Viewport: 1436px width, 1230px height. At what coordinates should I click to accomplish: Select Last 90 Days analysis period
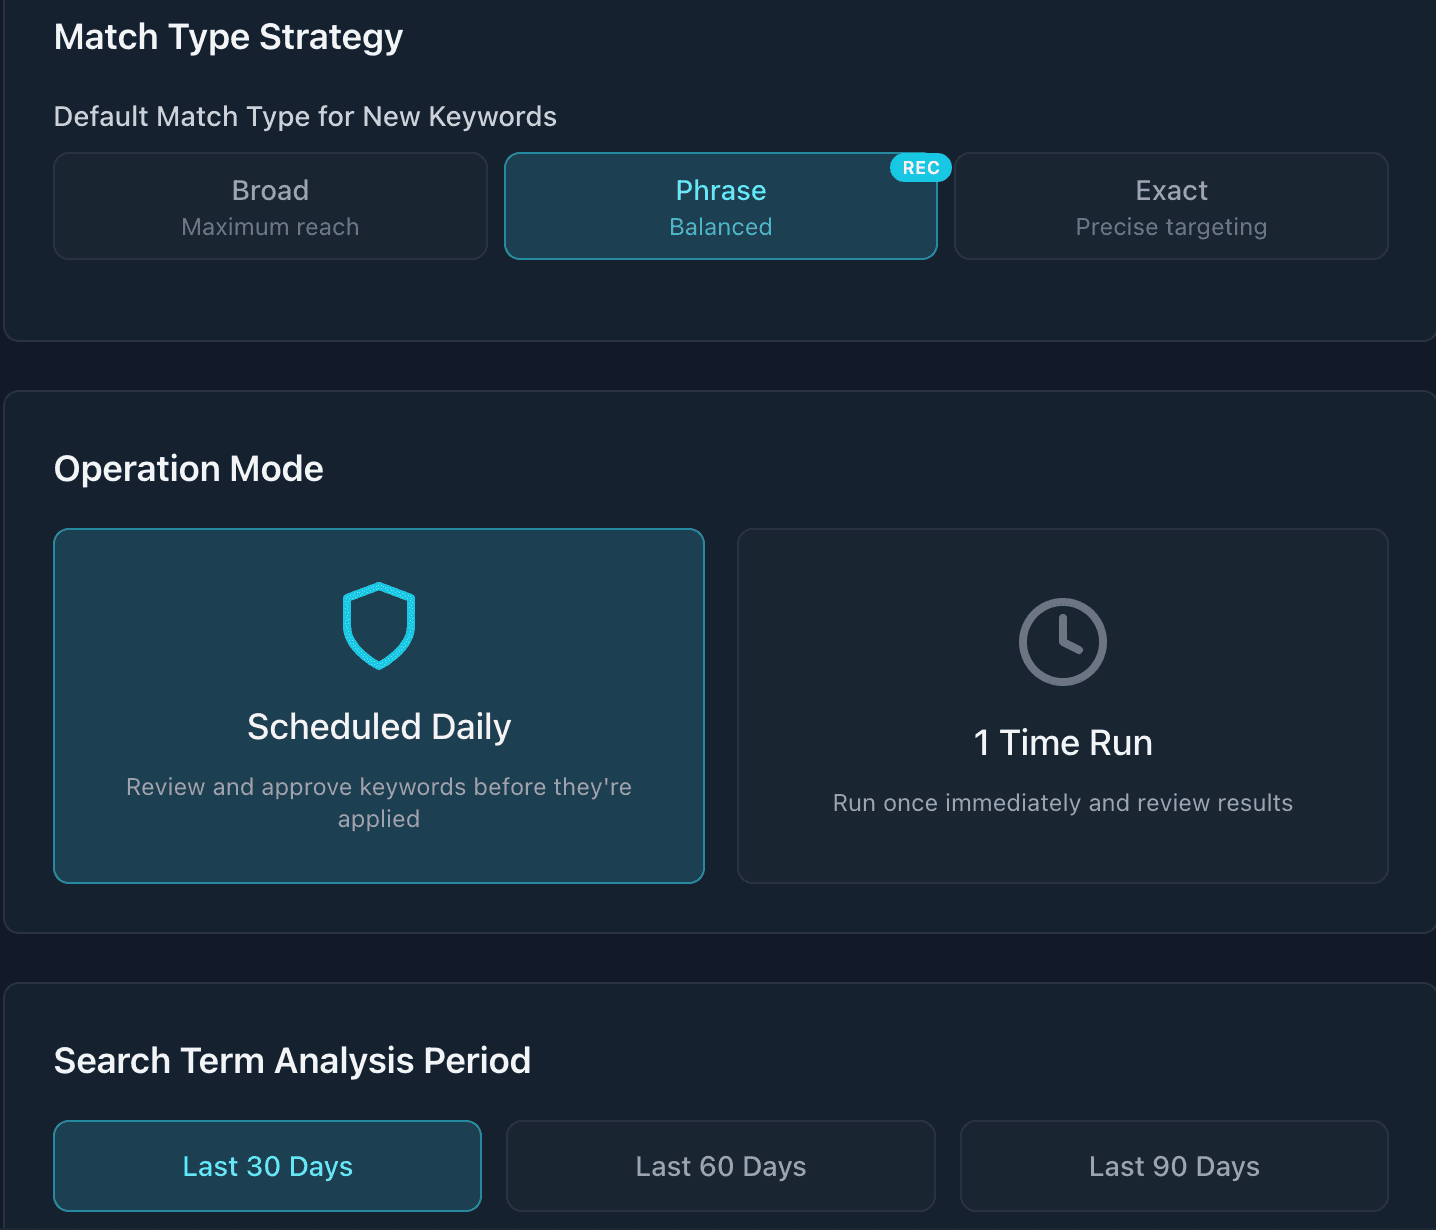[1173, 1166]
